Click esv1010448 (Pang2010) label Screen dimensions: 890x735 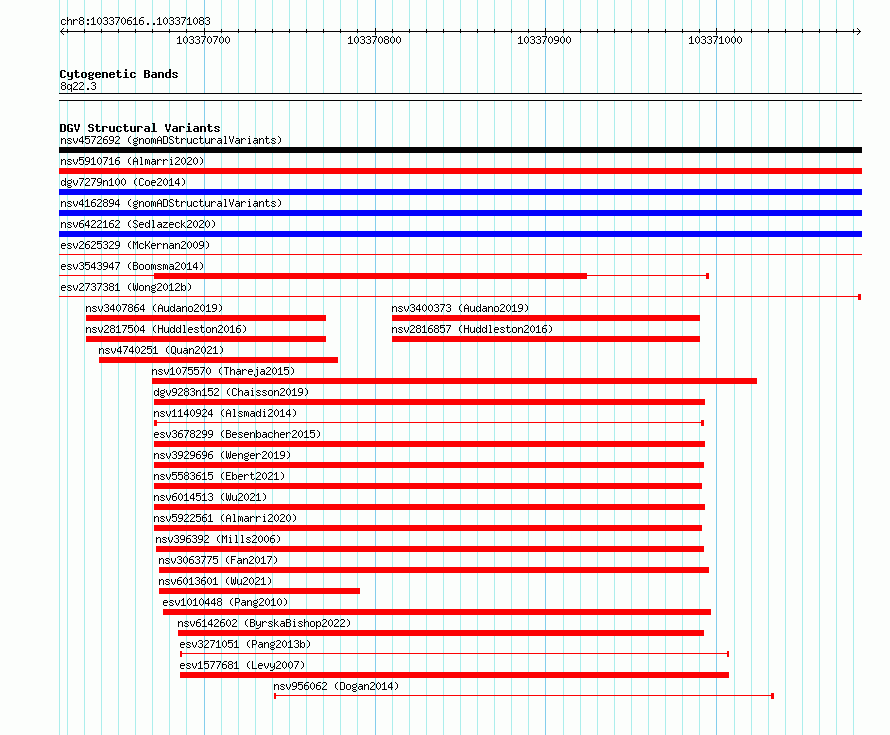(x=225, y=602)
